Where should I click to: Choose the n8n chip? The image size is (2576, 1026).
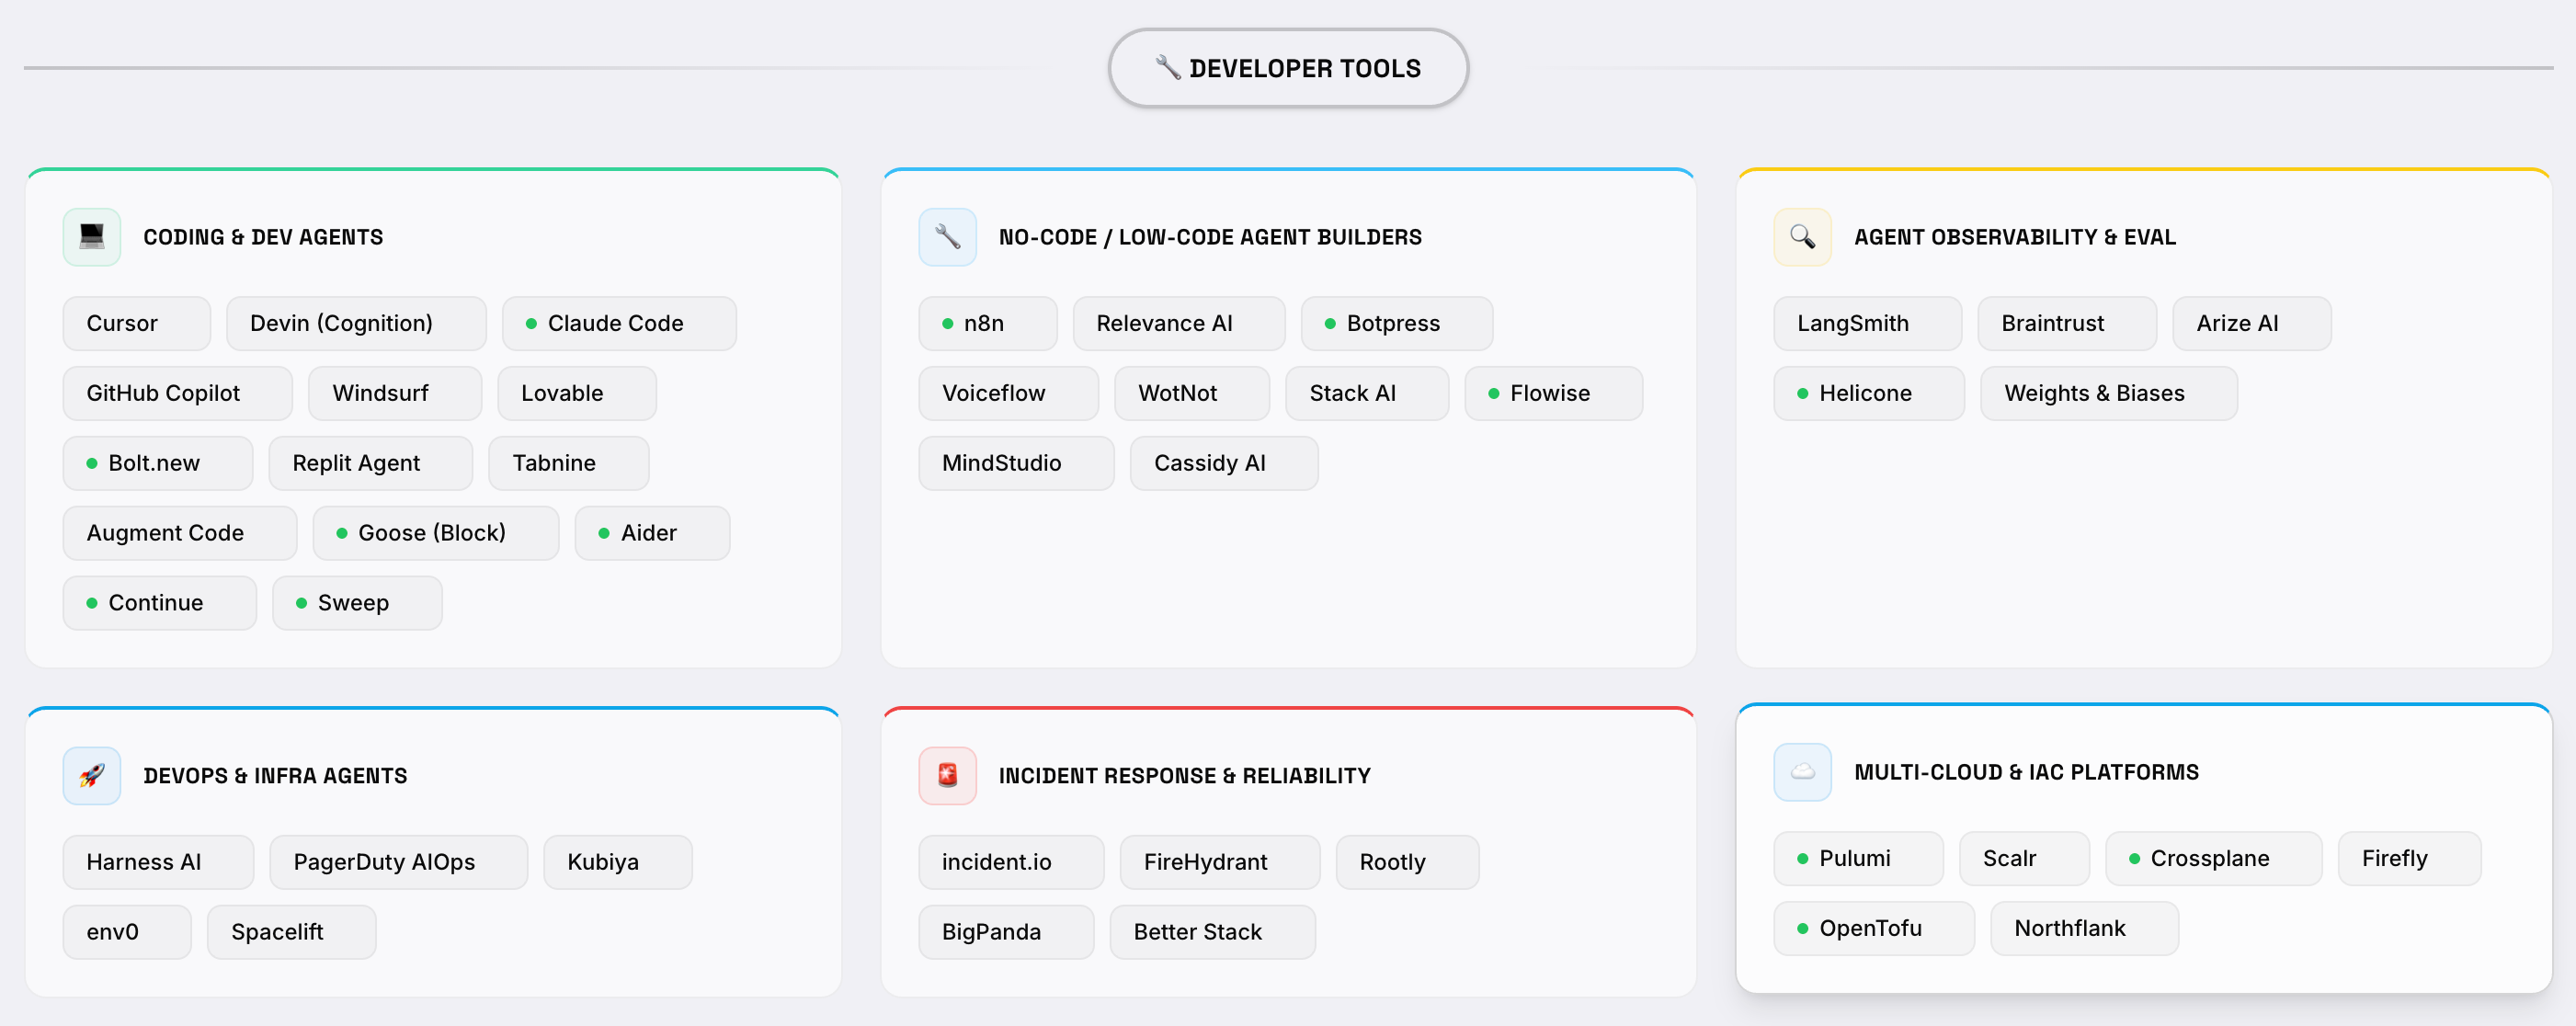(x=986, y=323)
